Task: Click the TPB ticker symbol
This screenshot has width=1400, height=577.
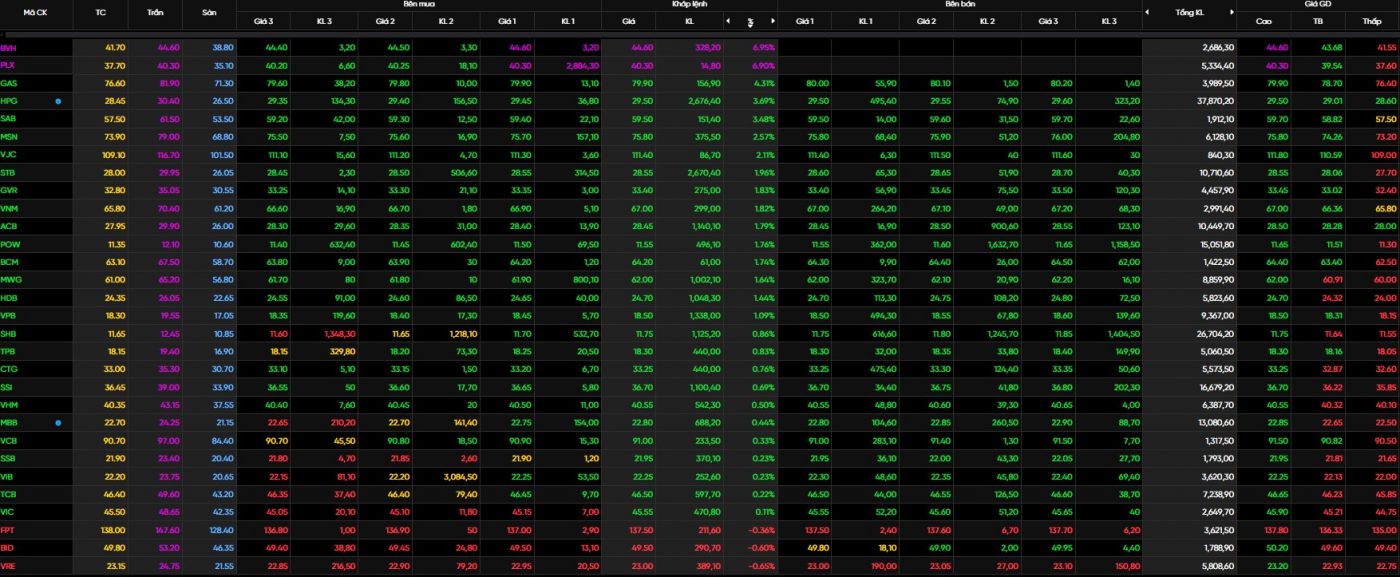Action: [8, 351]
